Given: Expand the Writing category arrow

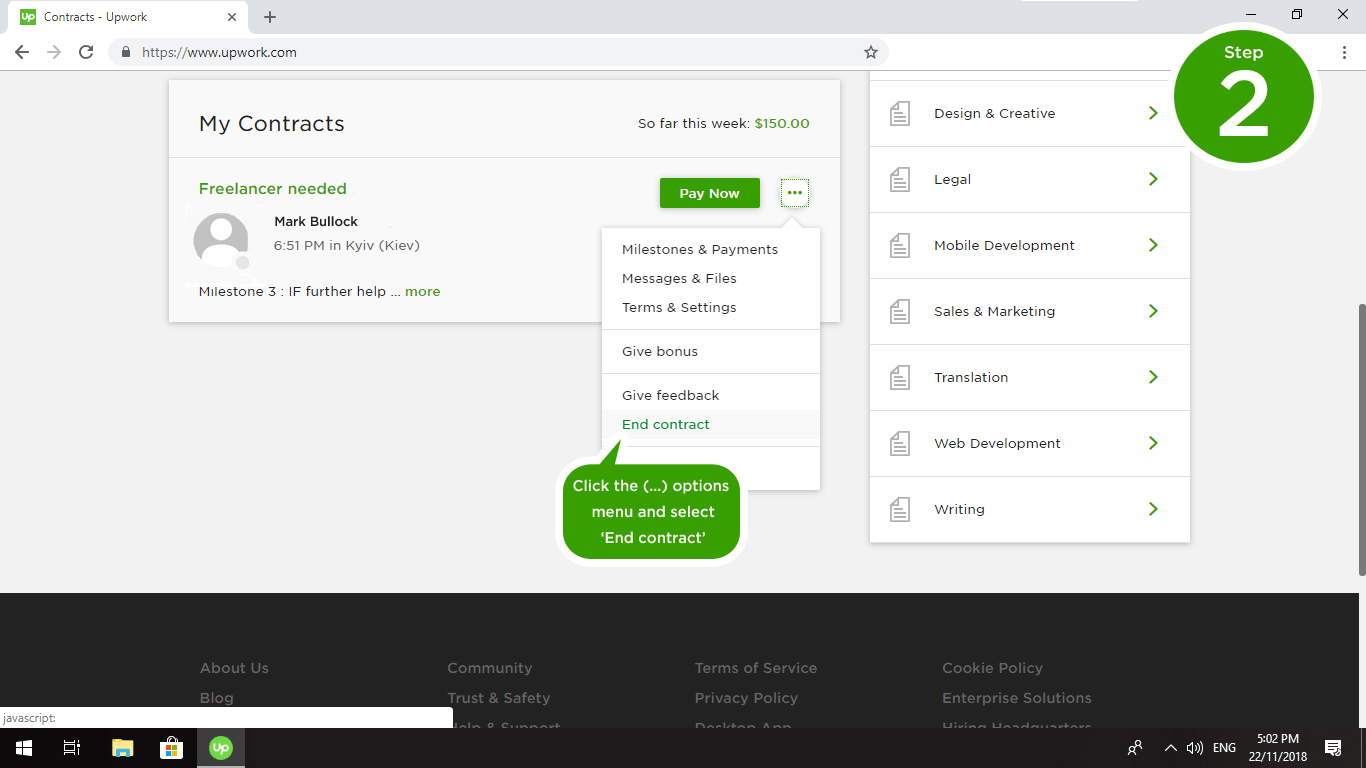Looking at the screenshot, I should (x=1153, y=509).
